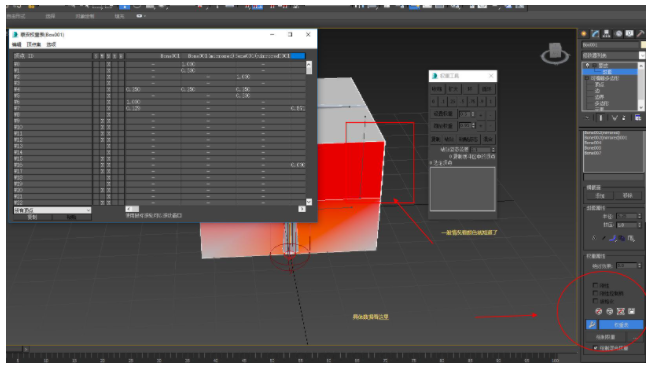Toggle show end result icon under stack
Viewport: 654px width, 367px height.
[601, 118]
